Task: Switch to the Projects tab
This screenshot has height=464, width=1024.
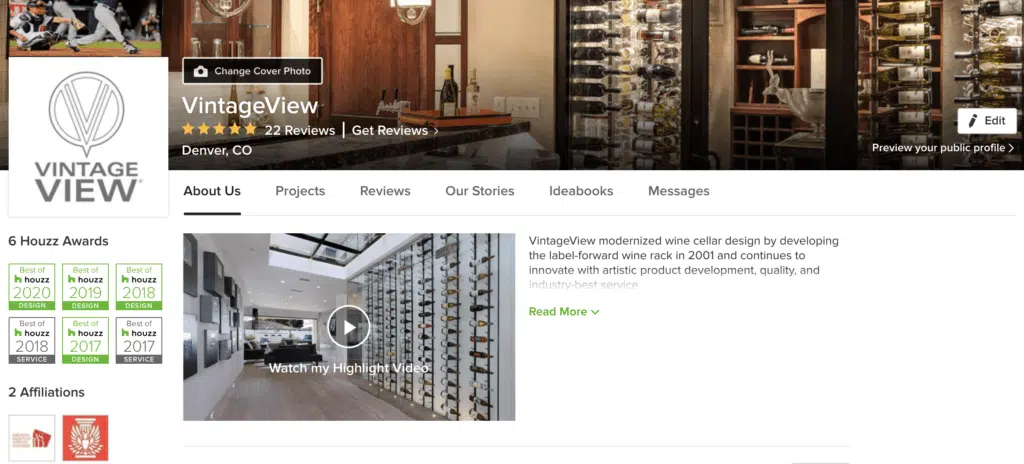Action: click(x=300, y=191)
